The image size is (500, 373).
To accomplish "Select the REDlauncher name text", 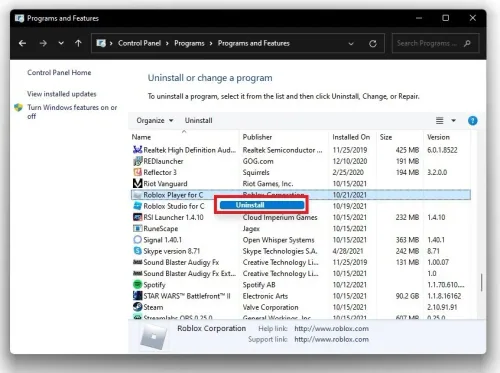I will pos(163,161).
